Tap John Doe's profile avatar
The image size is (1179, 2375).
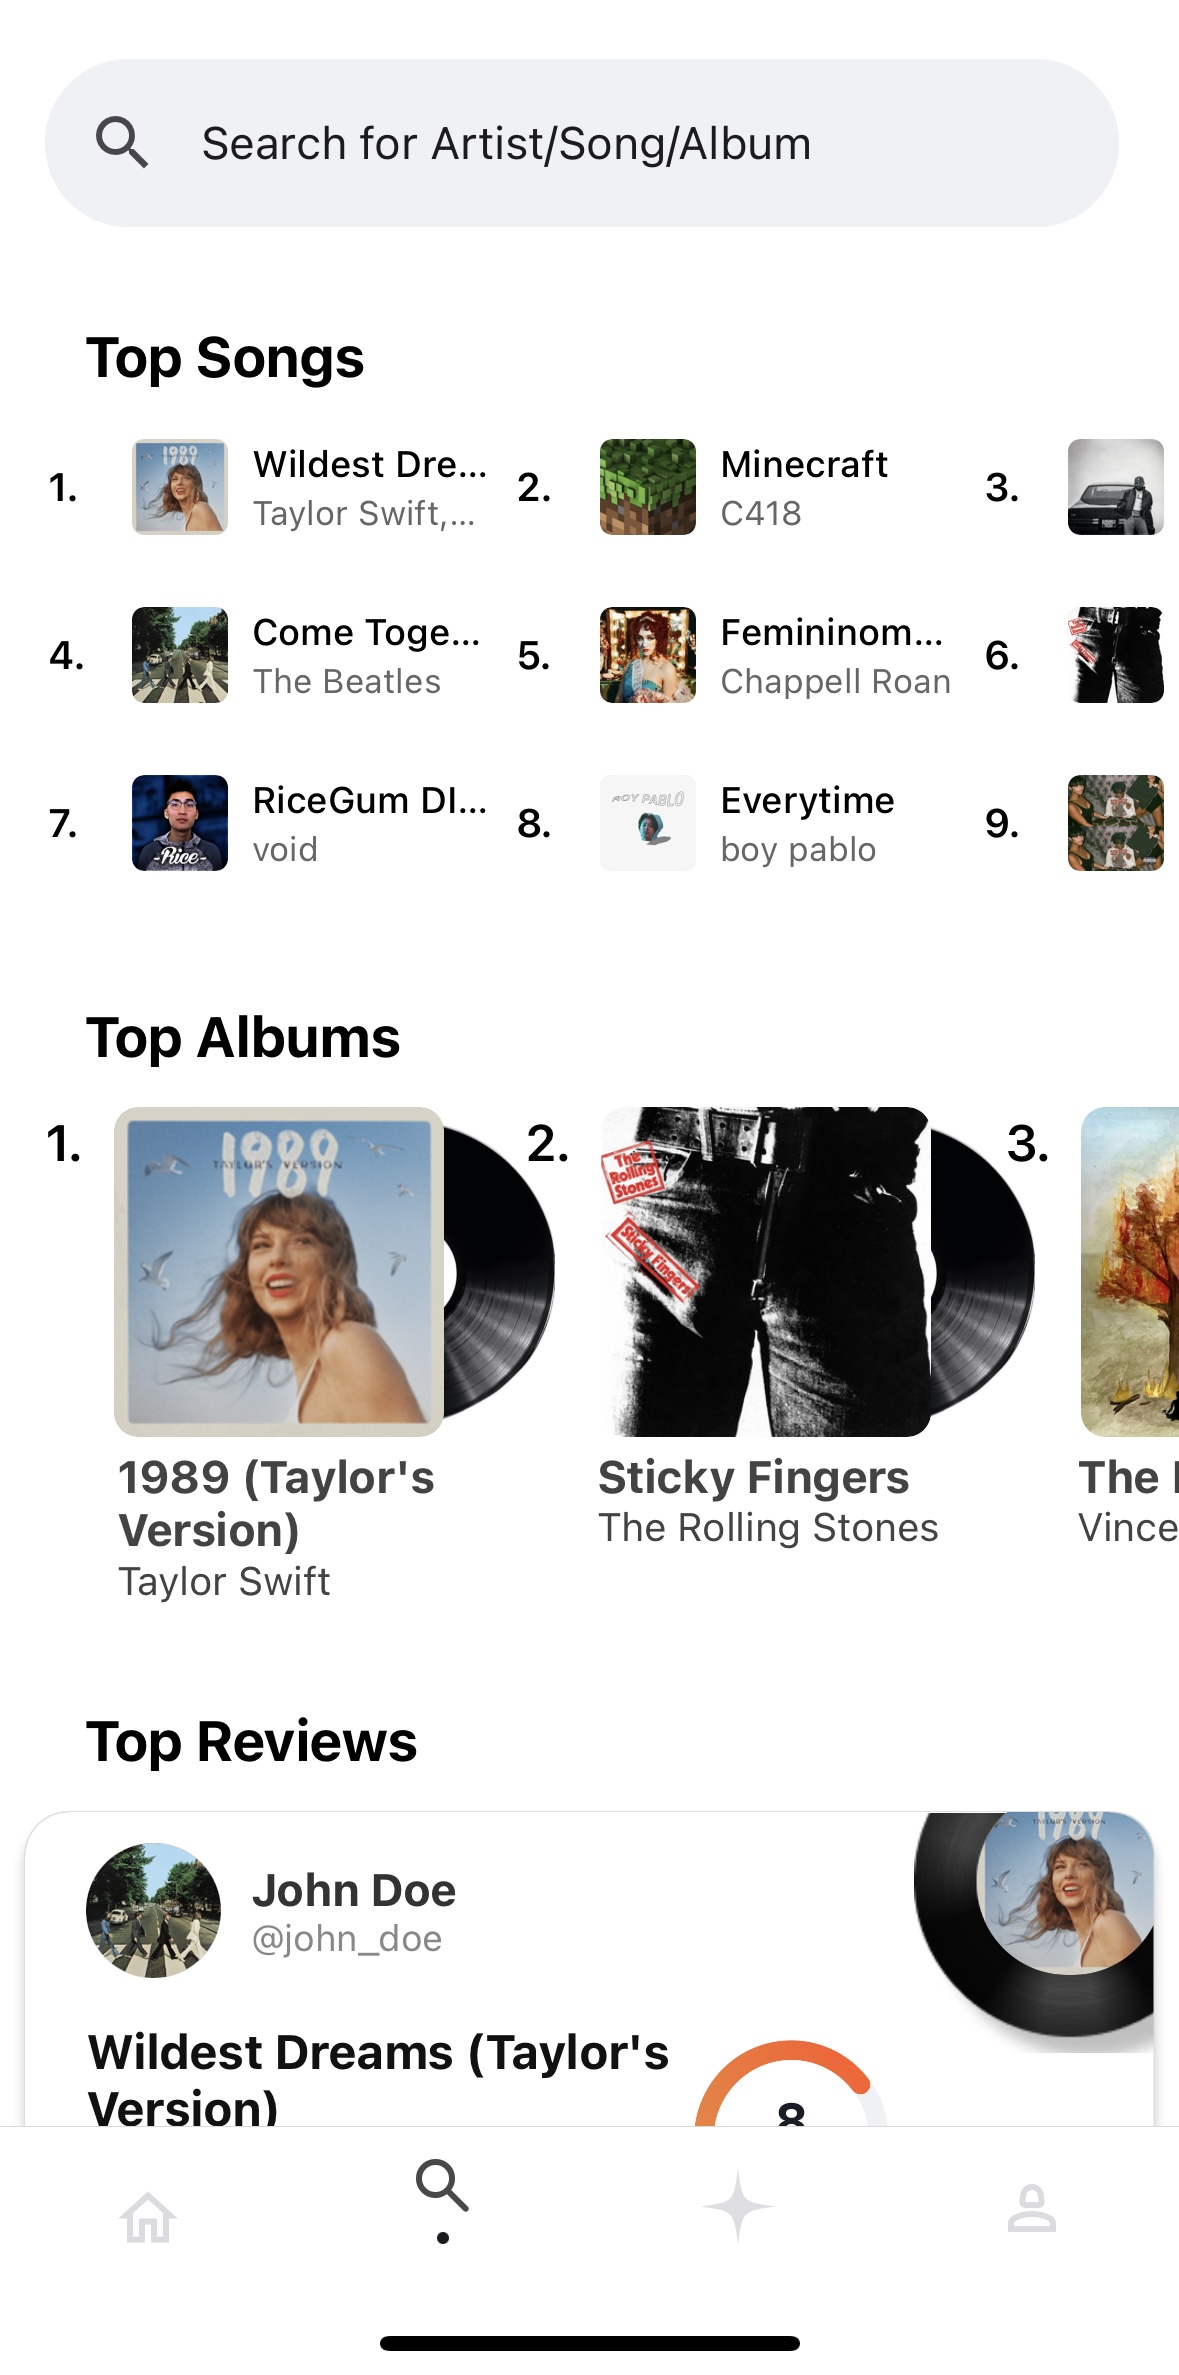[154, 1910]
